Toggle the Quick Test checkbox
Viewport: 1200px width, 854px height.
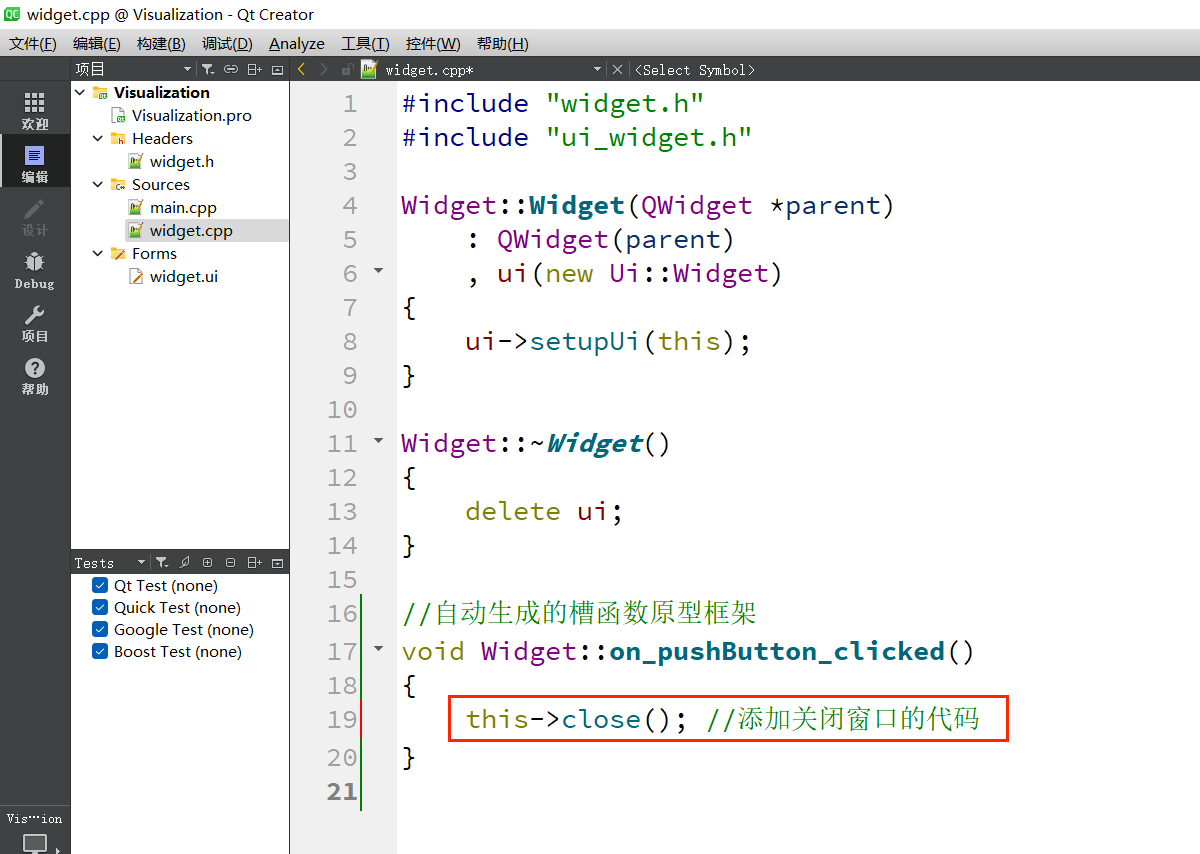(x=100, y=607)
